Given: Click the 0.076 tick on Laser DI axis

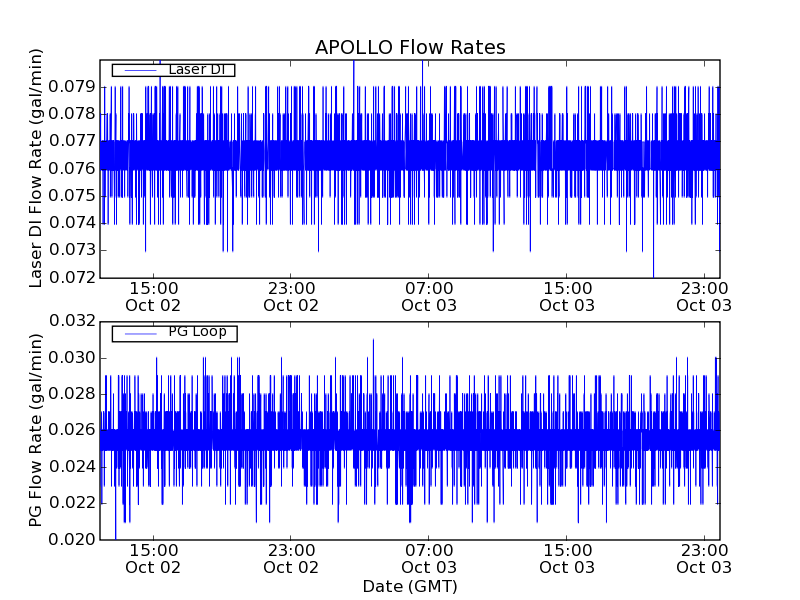Looking at the screenshot, I should coord(72,168).
